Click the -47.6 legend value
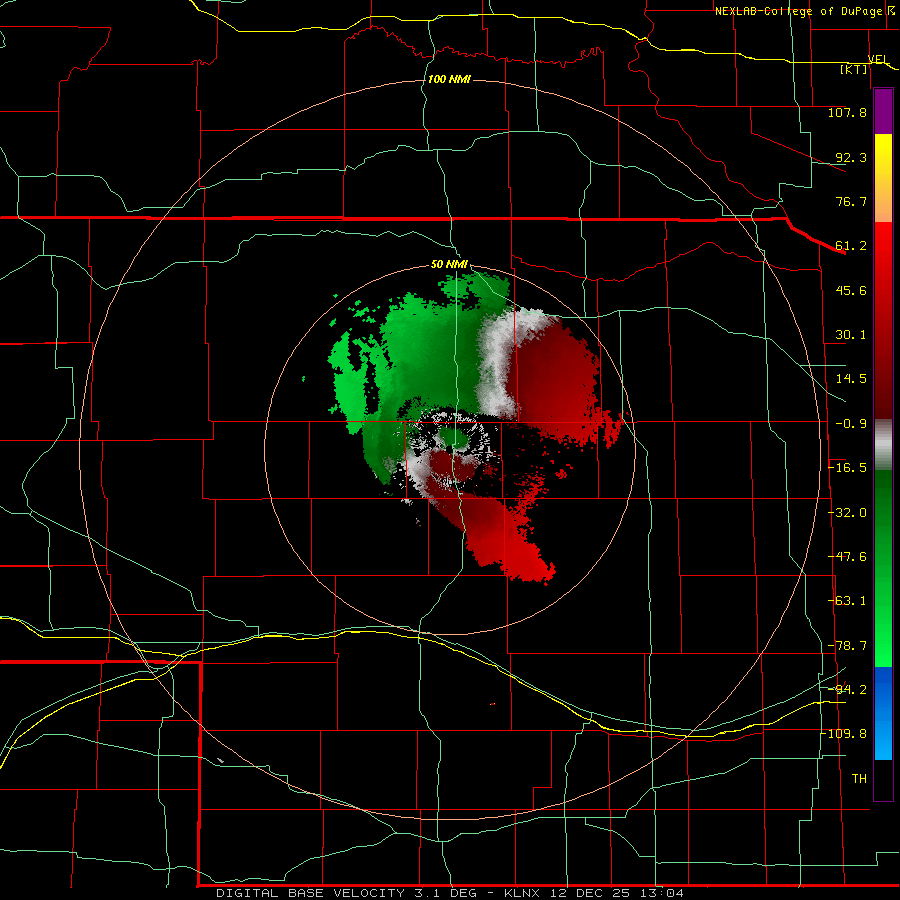 coord(847,557)
